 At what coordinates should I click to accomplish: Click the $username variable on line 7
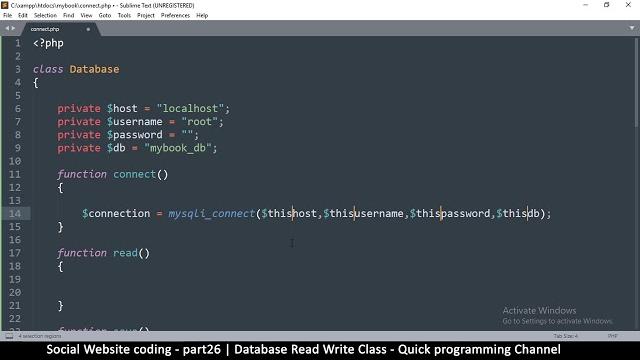(x=135, y=122)
